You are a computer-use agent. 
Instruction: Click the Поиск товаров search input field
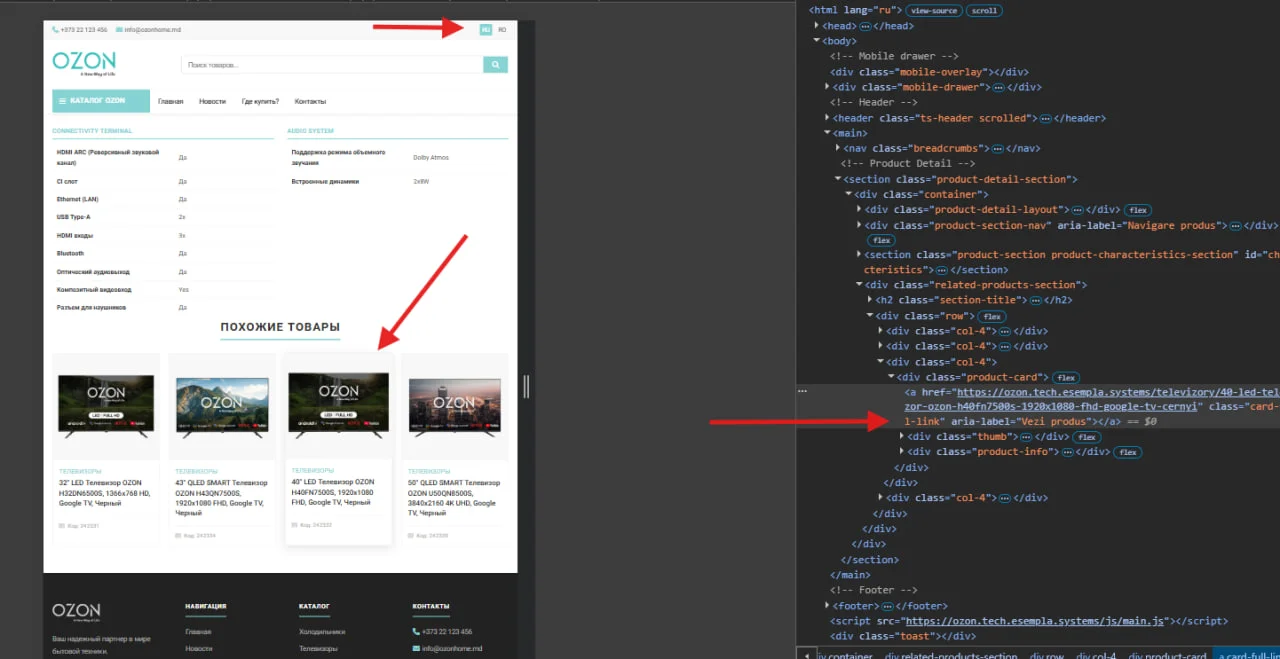(332, 65)
